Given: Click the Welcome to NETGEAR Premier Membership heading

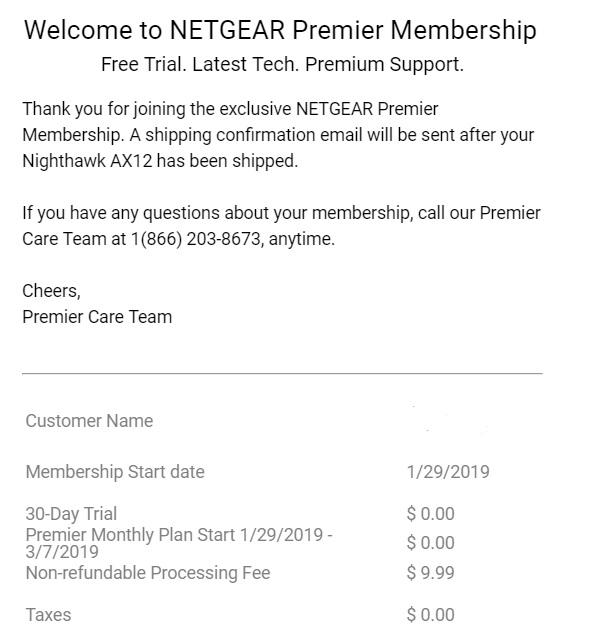Looking at the screenshot, I should tap(280, 31).
